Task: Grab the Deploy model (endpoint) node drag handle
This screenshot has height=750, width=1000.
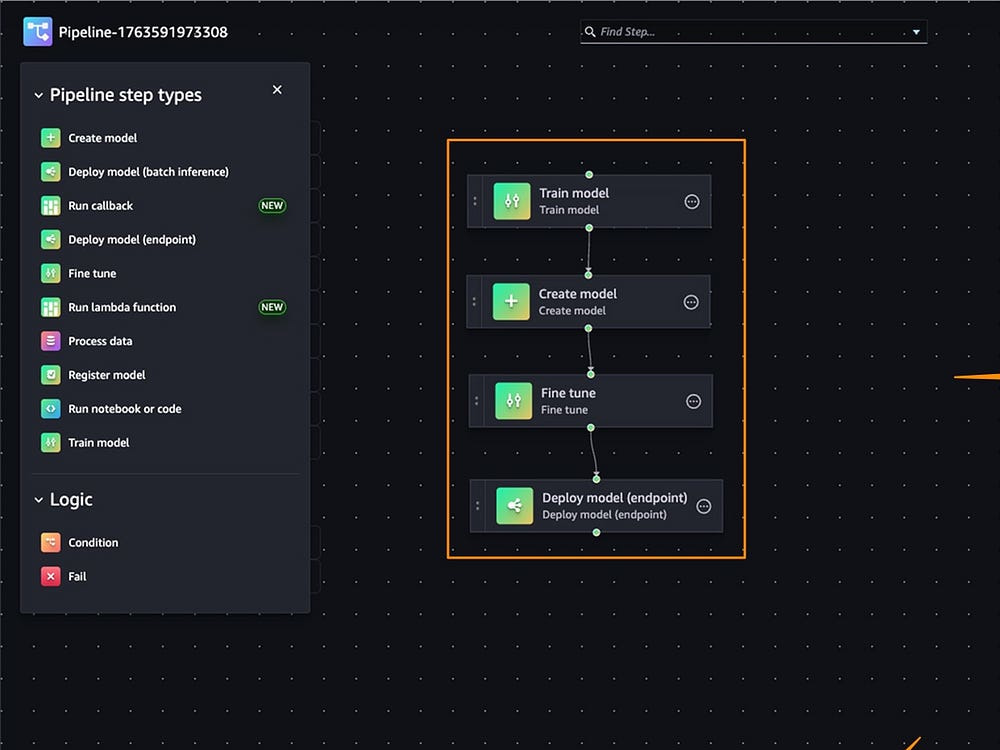Action: click(x=478, y=506)
